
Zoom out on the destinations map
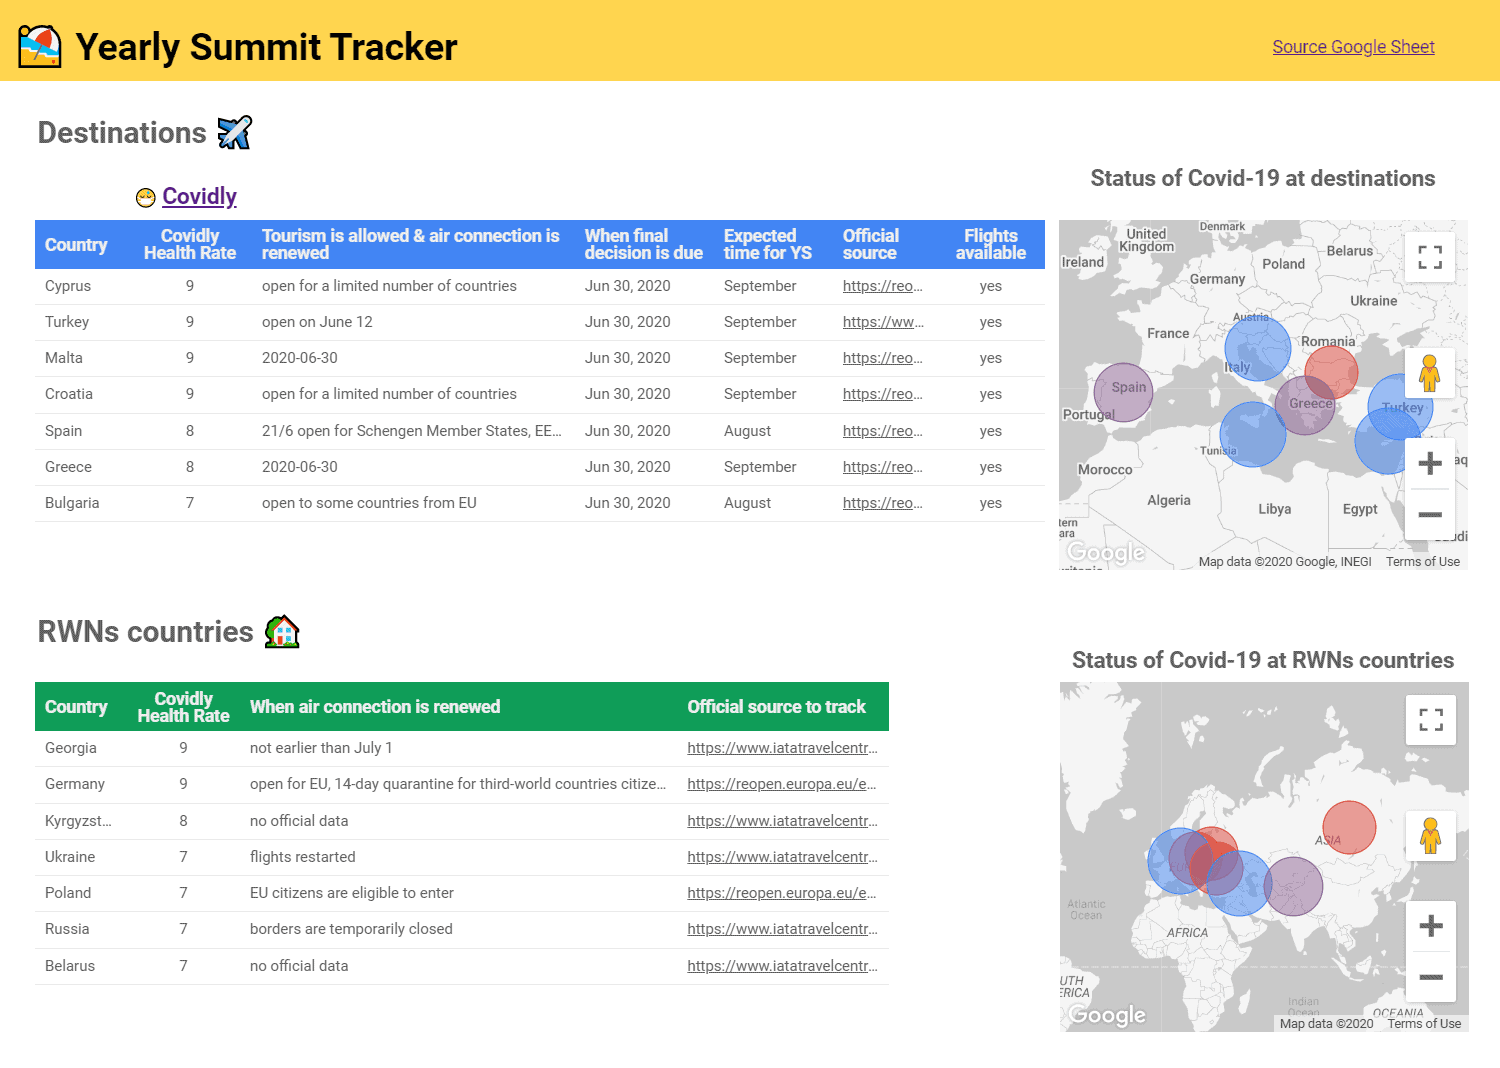1430,514
